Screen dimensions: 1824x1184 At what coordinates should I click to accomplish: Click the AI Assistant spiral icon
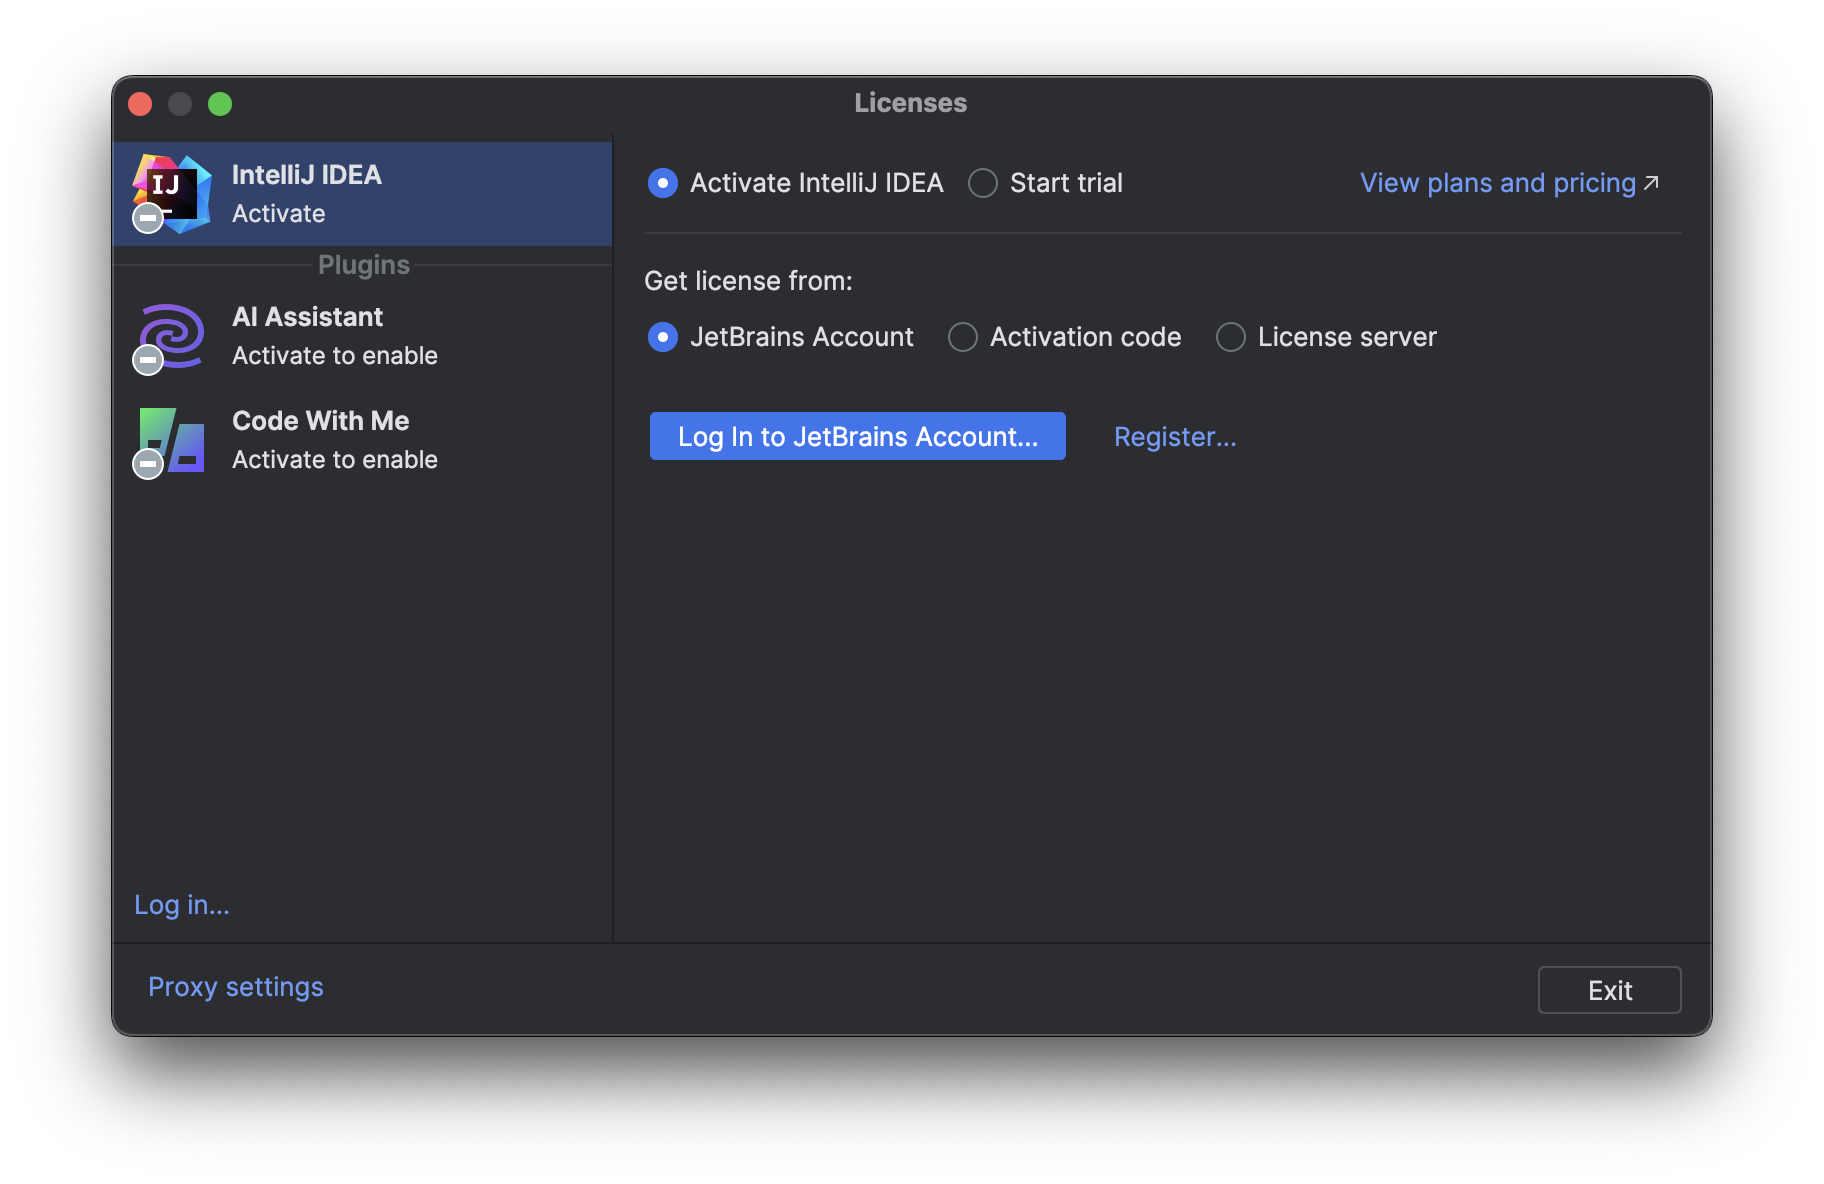pos(172,337)
